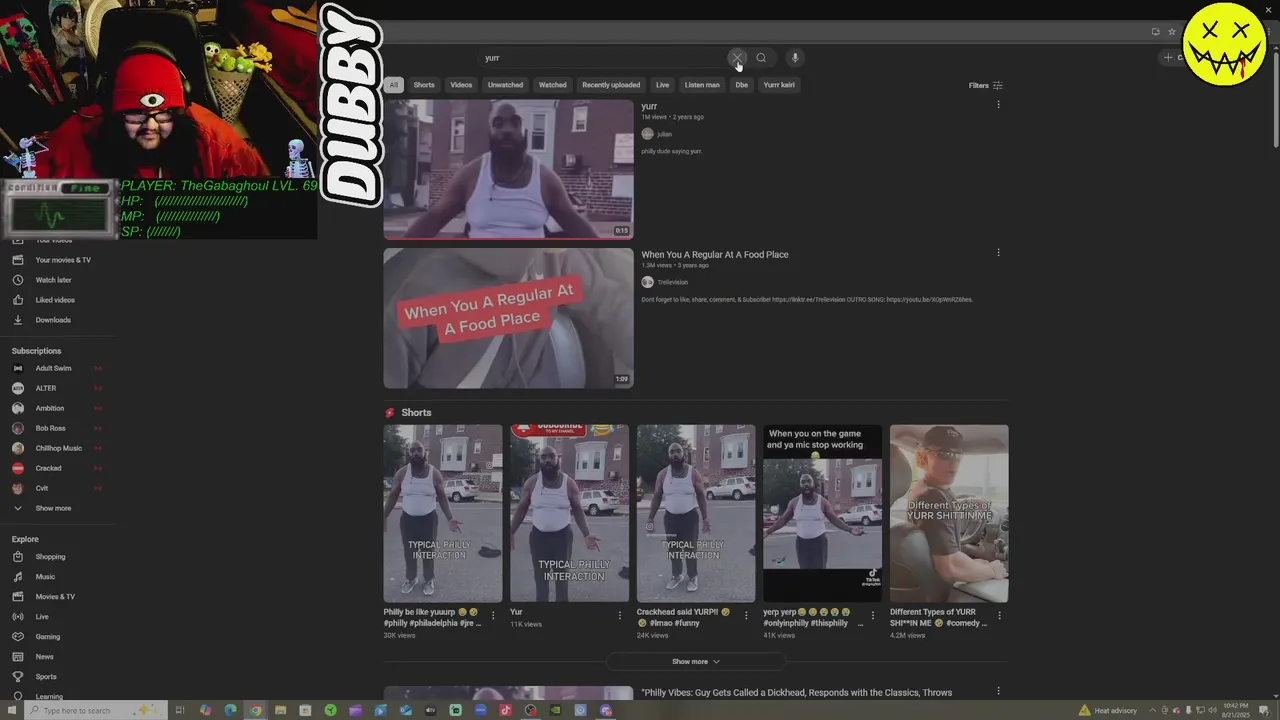Screen dimensions: 1280x720
Task: Open Microsoft Edge from taskbar
Action: point(230,711)
